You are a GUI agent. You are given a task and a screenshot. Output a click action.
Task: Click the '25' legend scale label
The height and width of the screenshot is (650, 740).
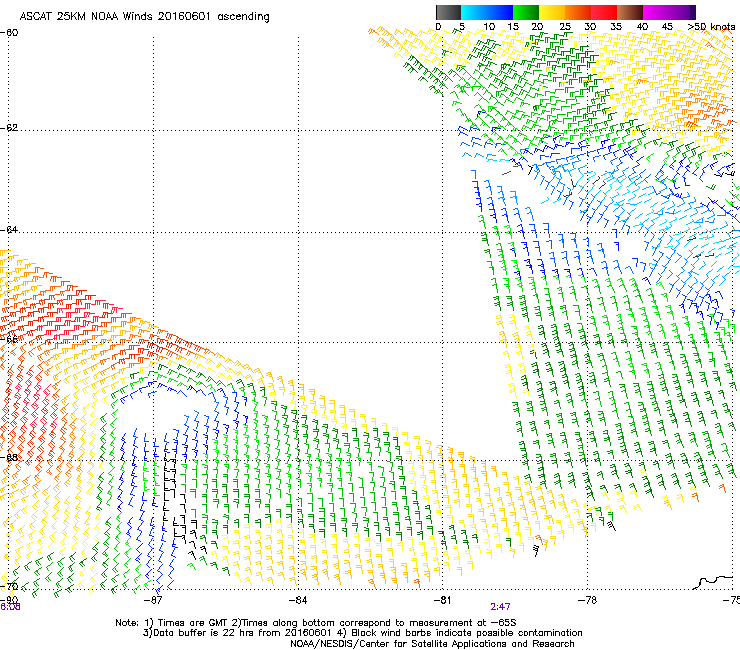coord(565,27)
